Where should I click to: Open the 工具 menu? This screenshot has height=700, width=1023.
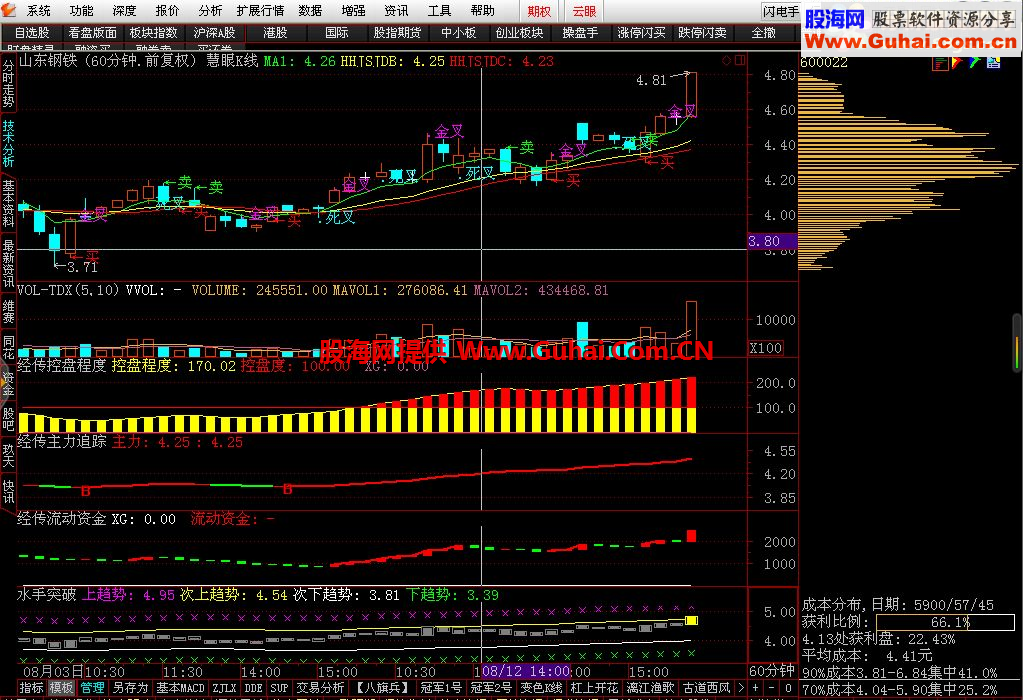[x=439, y=10]
